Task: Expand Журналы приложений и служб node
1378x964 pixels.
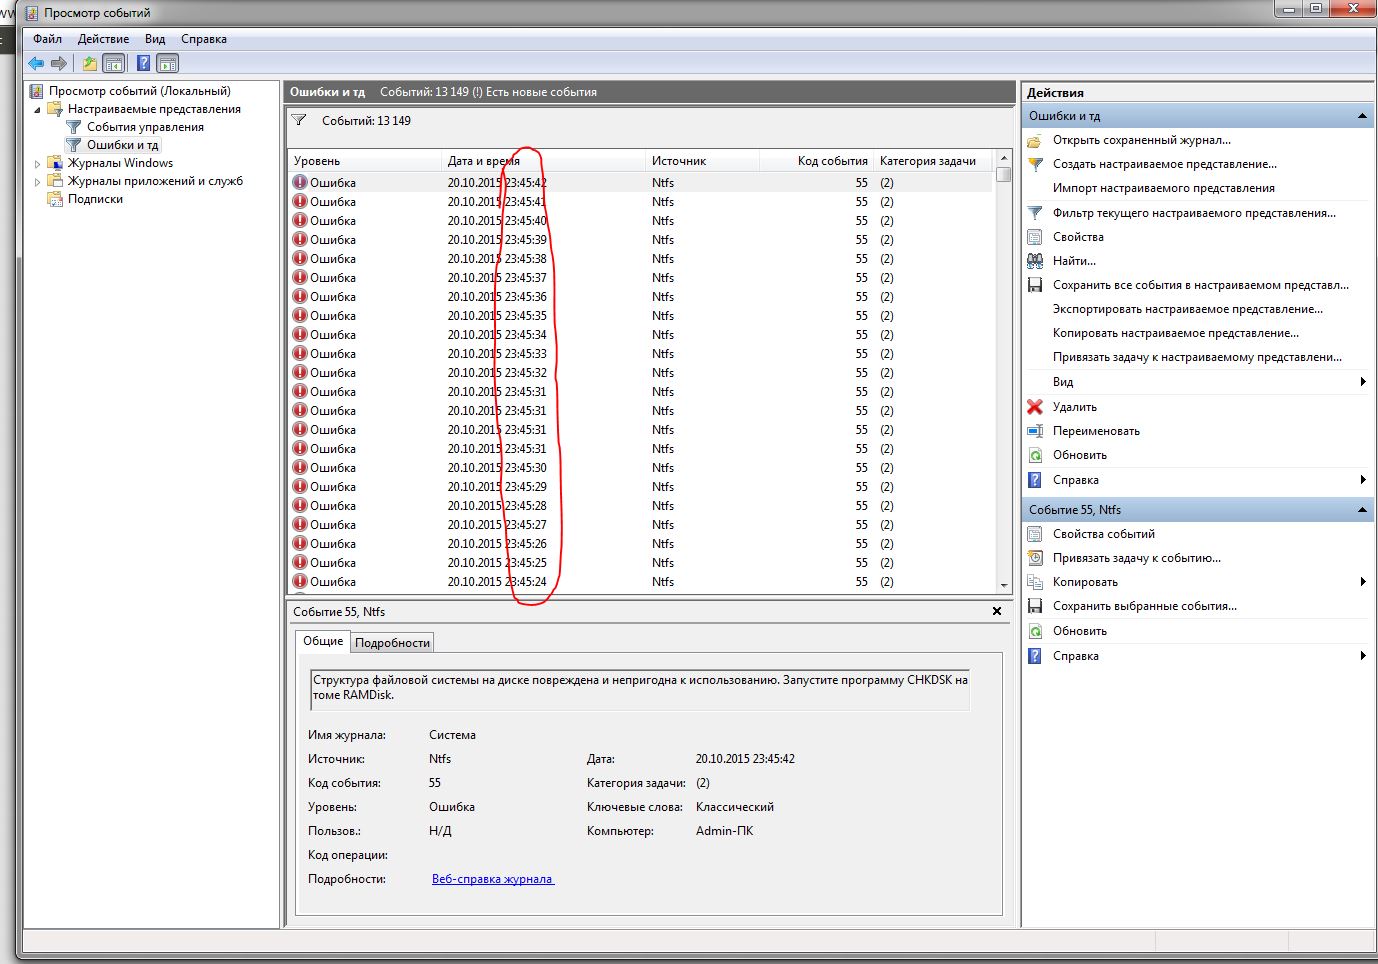Action: 38,182
